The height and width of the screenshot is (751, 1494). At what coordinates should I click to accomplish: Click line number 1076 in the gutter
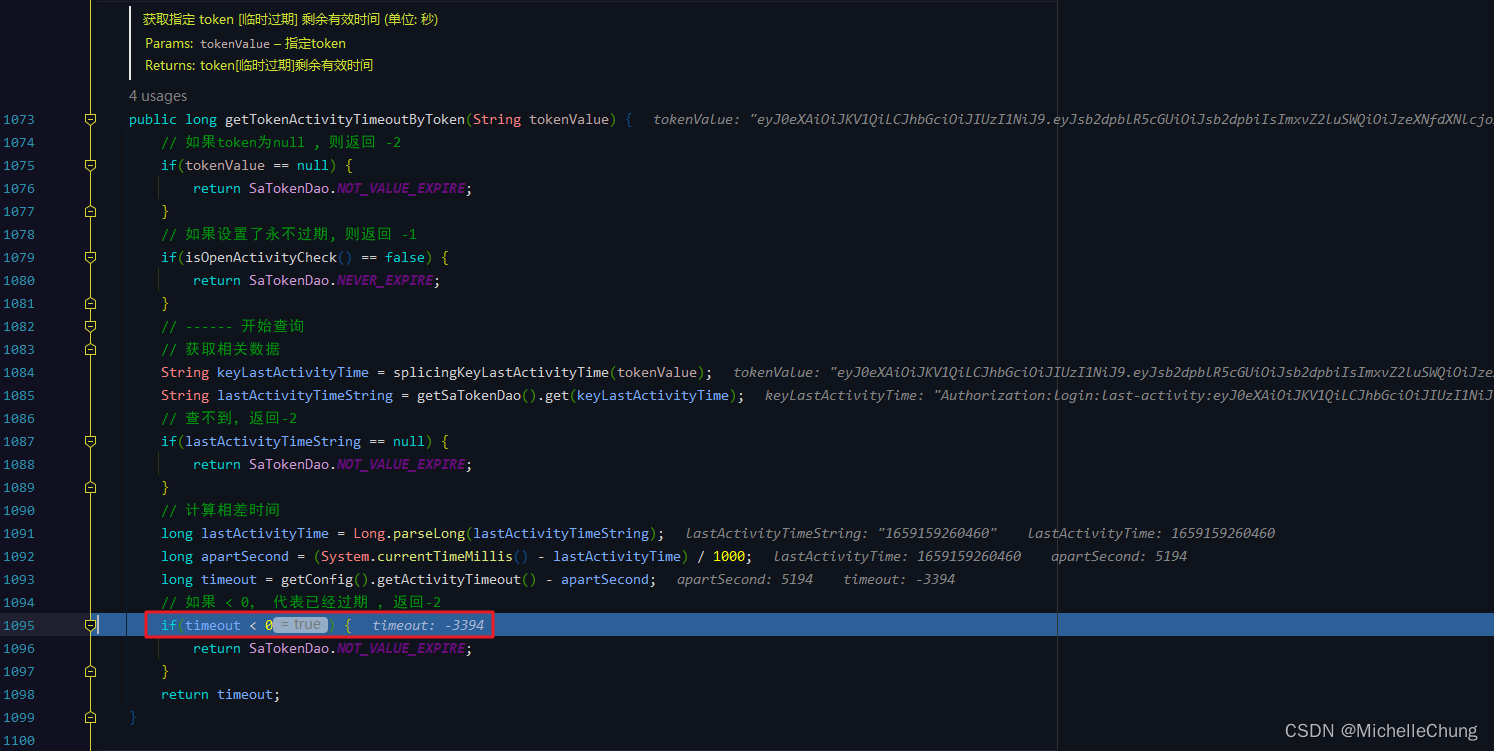pyautogui.click(x=18, y=188)
